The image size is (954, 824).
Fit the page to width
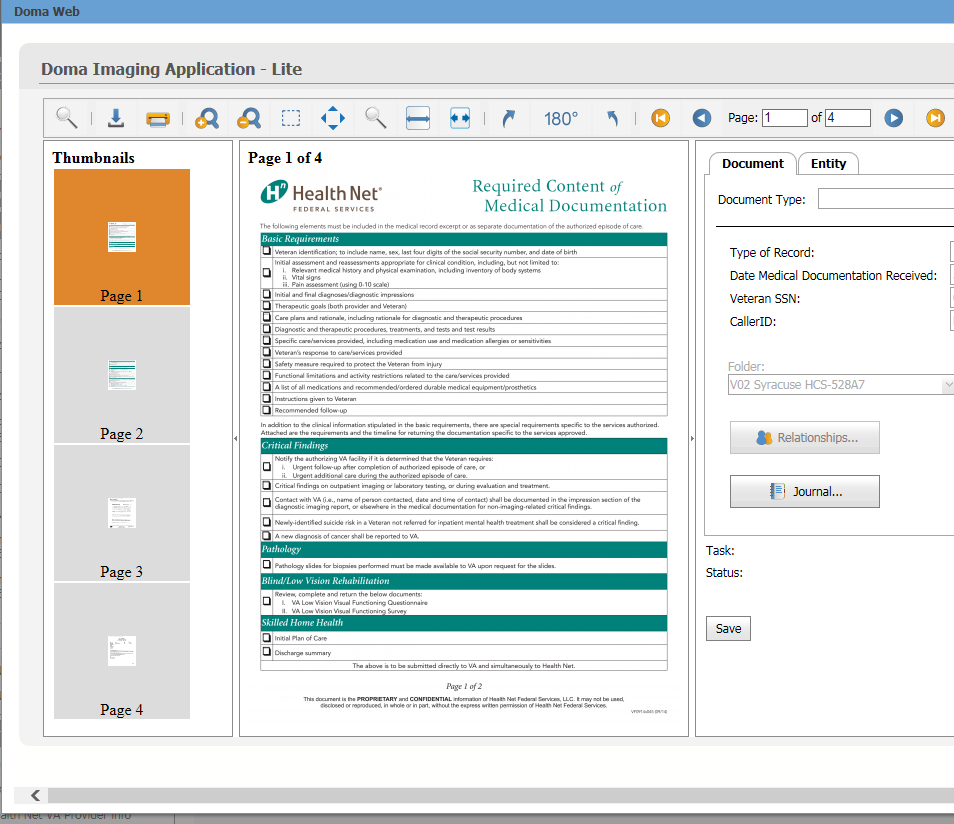(x=418, y=119)
